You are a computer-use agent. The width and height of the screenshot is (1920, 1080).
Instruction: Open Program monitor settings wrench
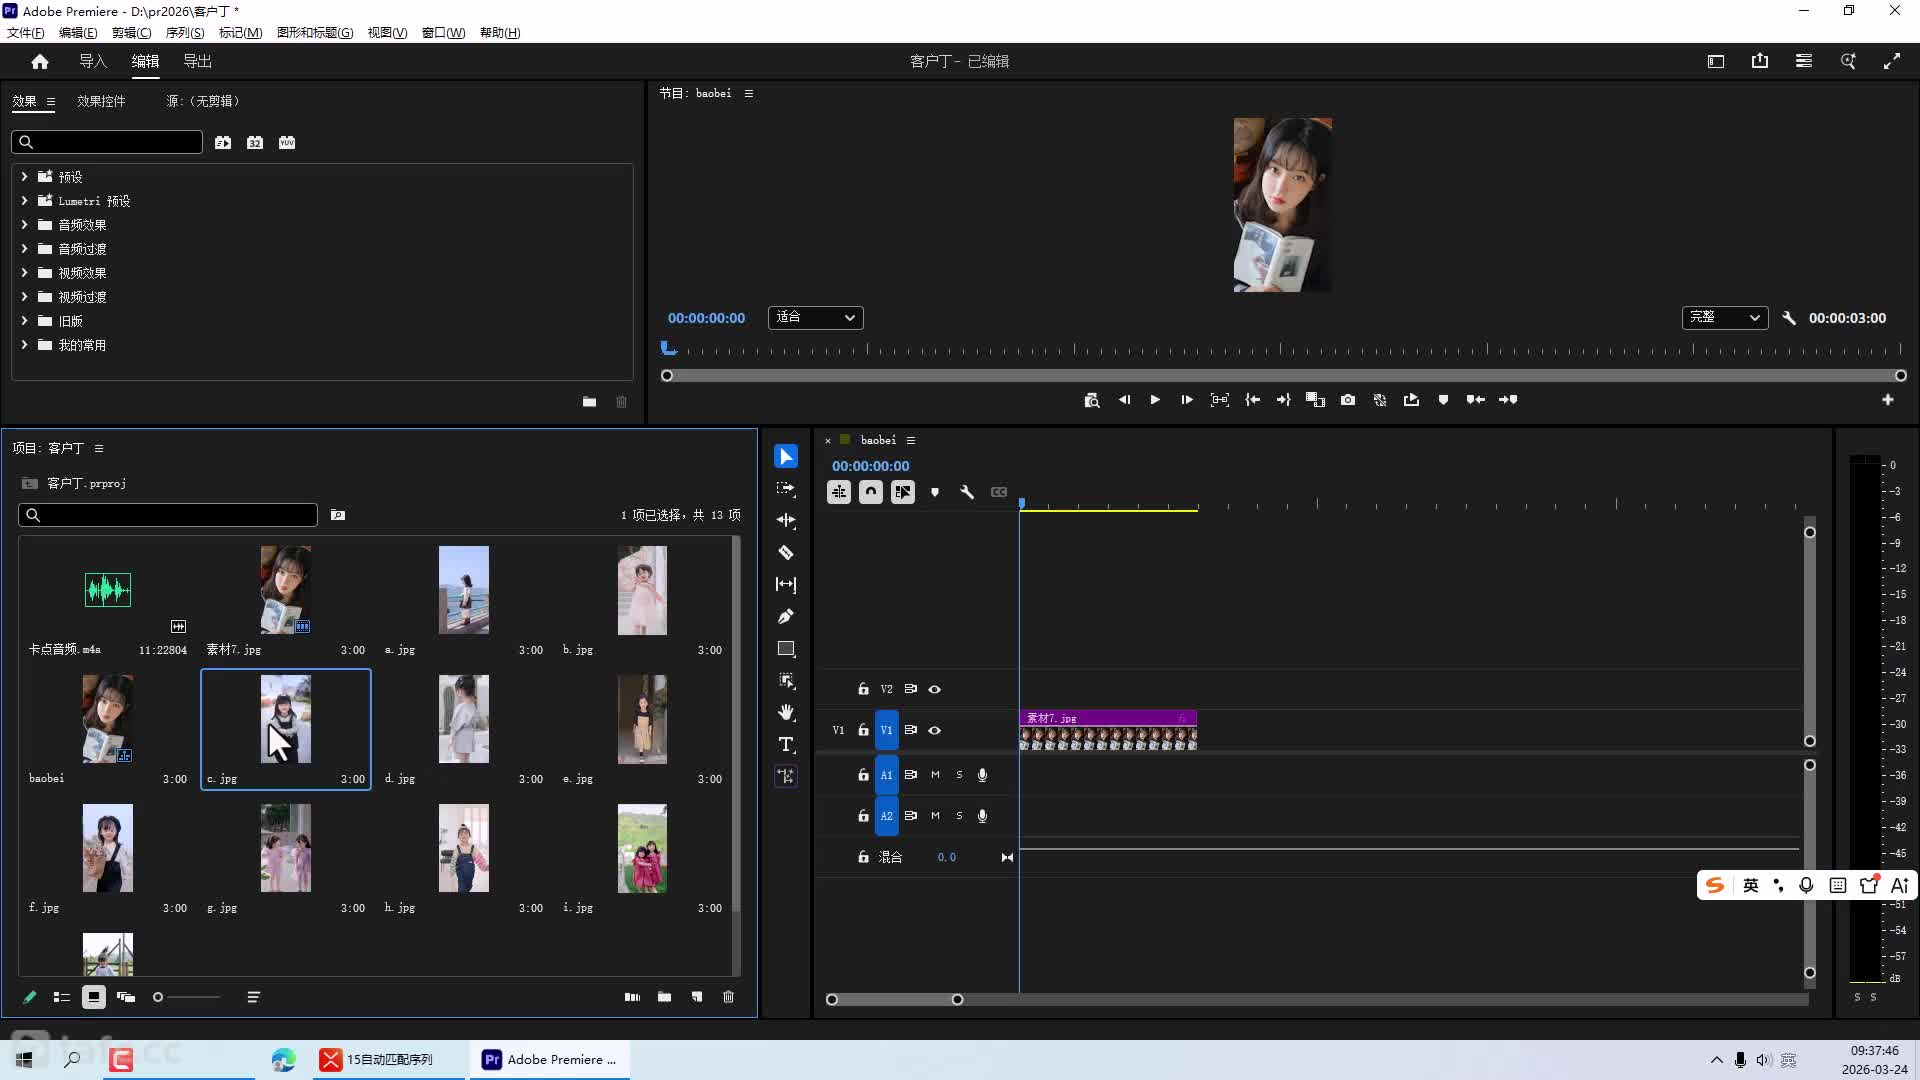pyautogui.click(x=1789, y=318)
